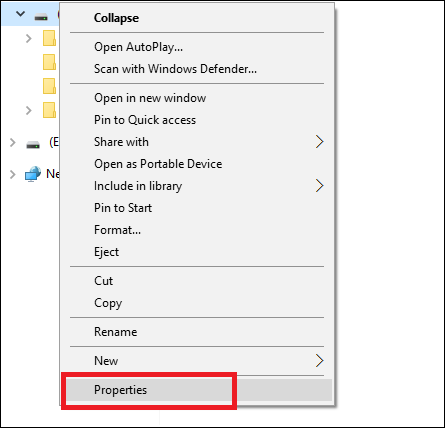The image size is (445, 428).
Task: Collapse the selected drive tree chevron
Action: pyautogui.click(x=21, y=14)
